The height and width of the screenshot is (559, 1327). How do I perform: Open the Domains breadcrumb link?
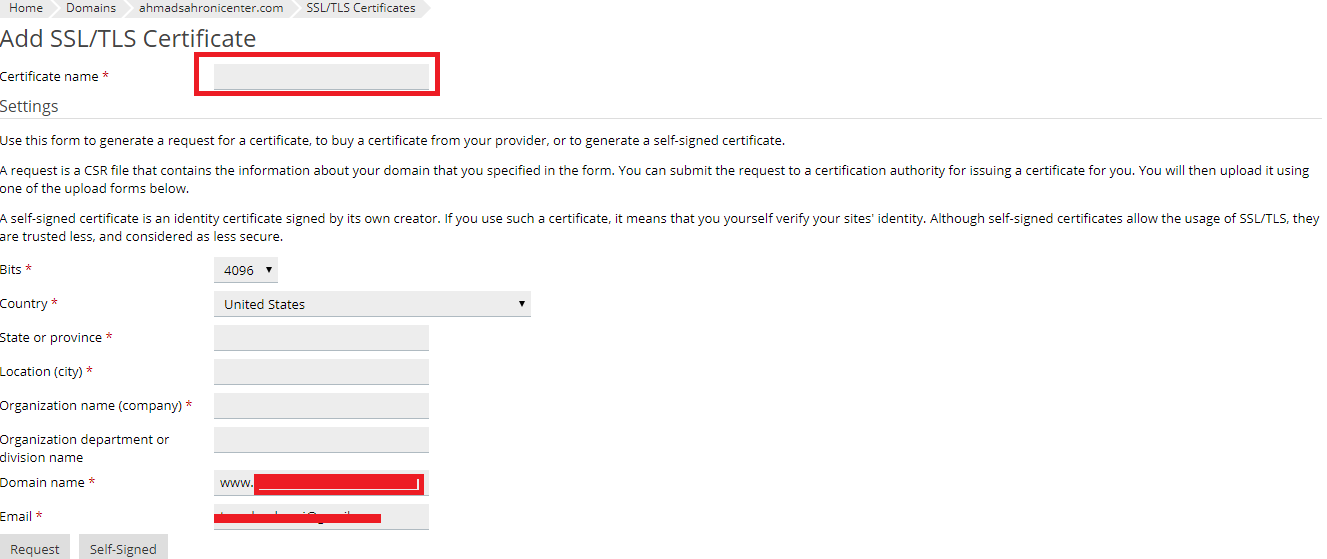pos(91,8)
